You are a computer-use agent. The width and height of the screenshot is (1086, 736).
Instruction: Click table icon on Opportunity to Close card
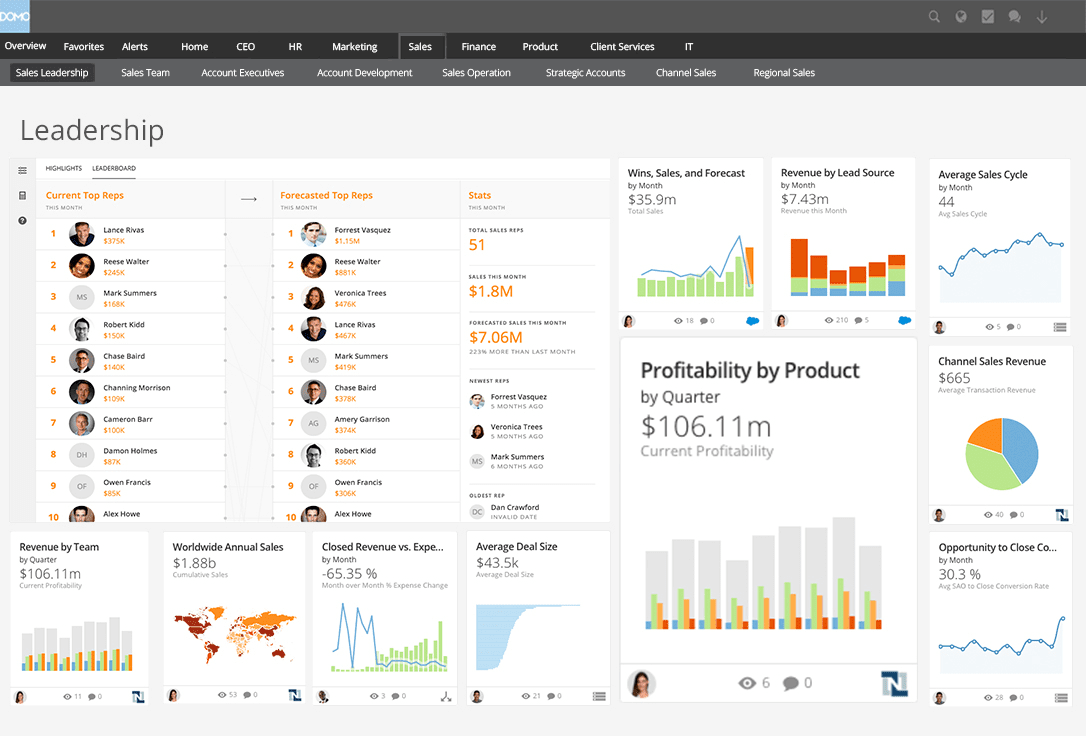pyautogui.click(x=1060, y=698)
